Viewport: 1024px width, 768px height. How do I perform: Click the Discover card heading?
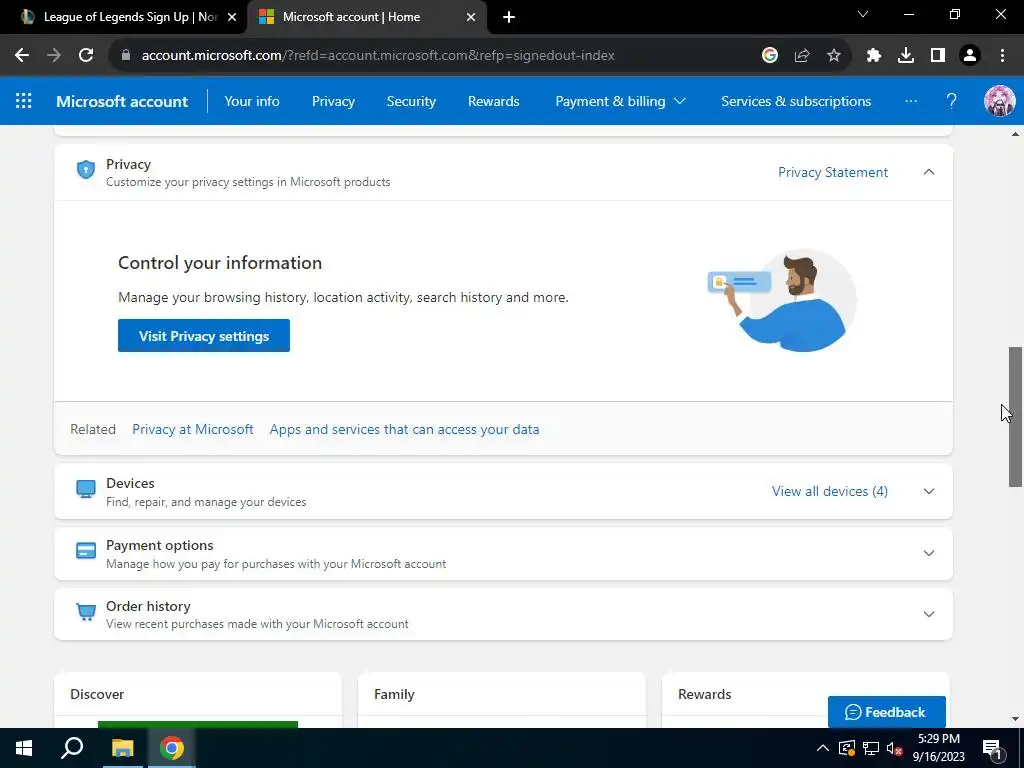[97, 694]
